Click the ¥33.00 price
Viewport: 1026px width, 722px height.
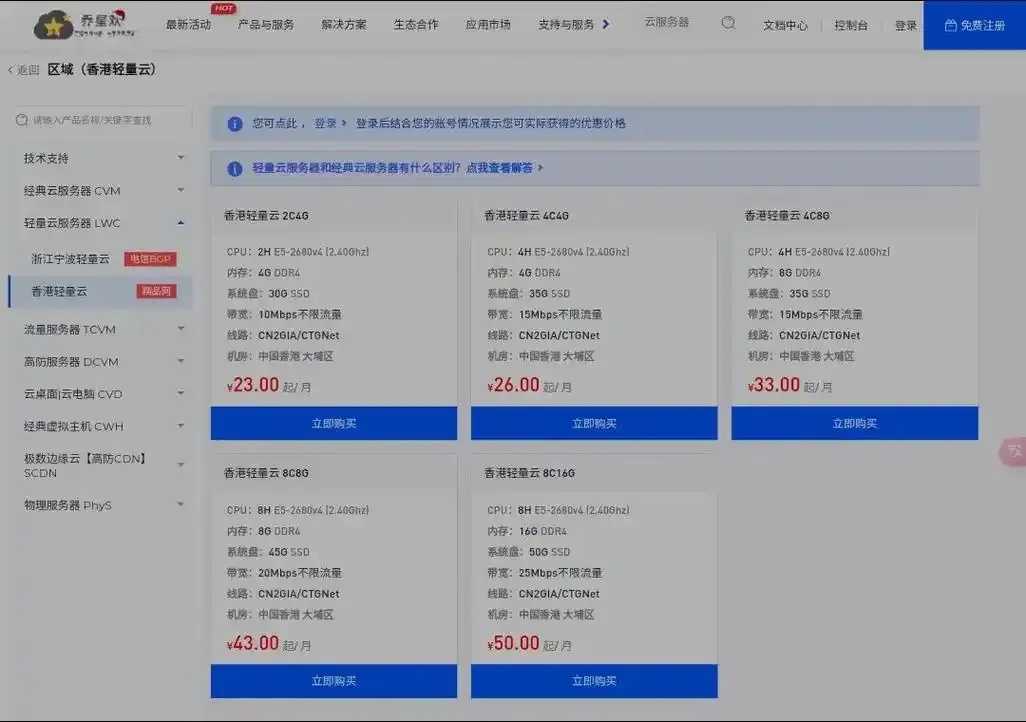[x=774, y=385]
